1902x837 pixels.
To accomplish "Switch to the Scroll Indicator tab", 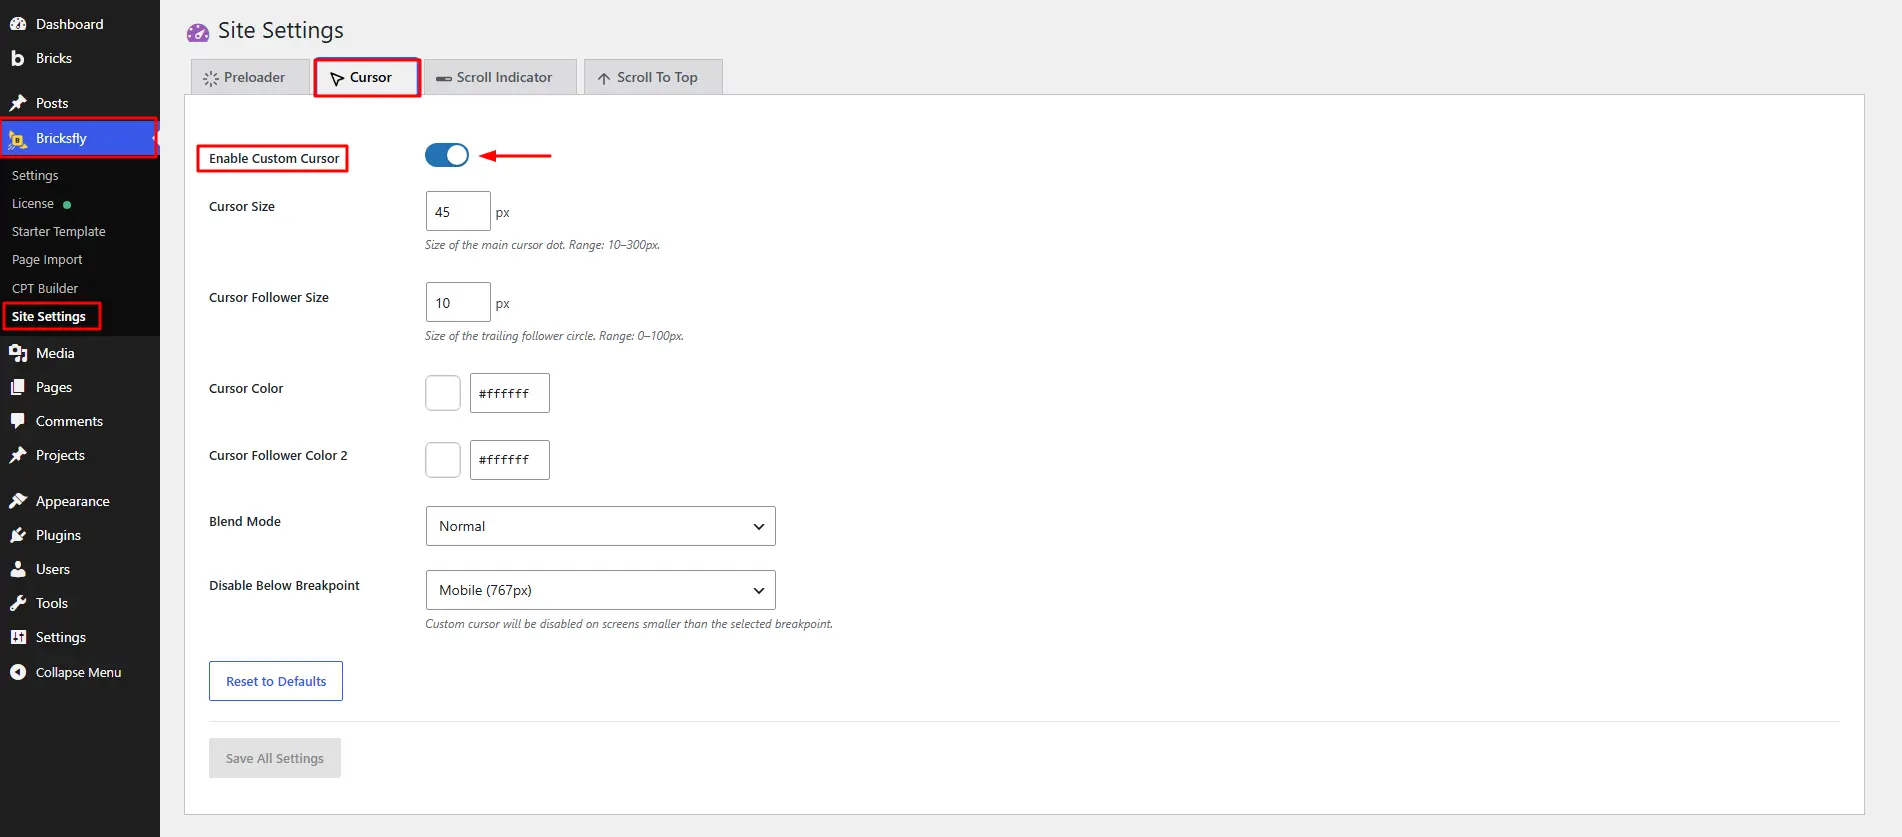I will pos(501,77).
